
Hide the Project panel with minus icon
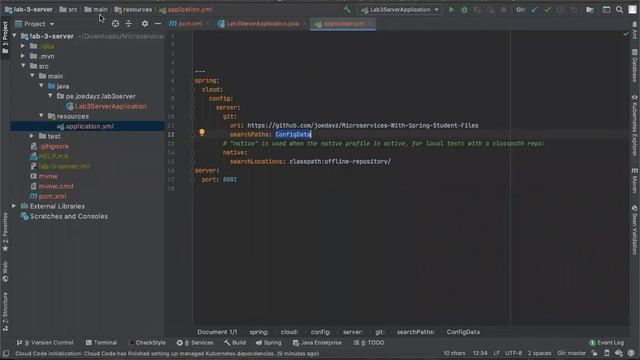coord(158,24)
